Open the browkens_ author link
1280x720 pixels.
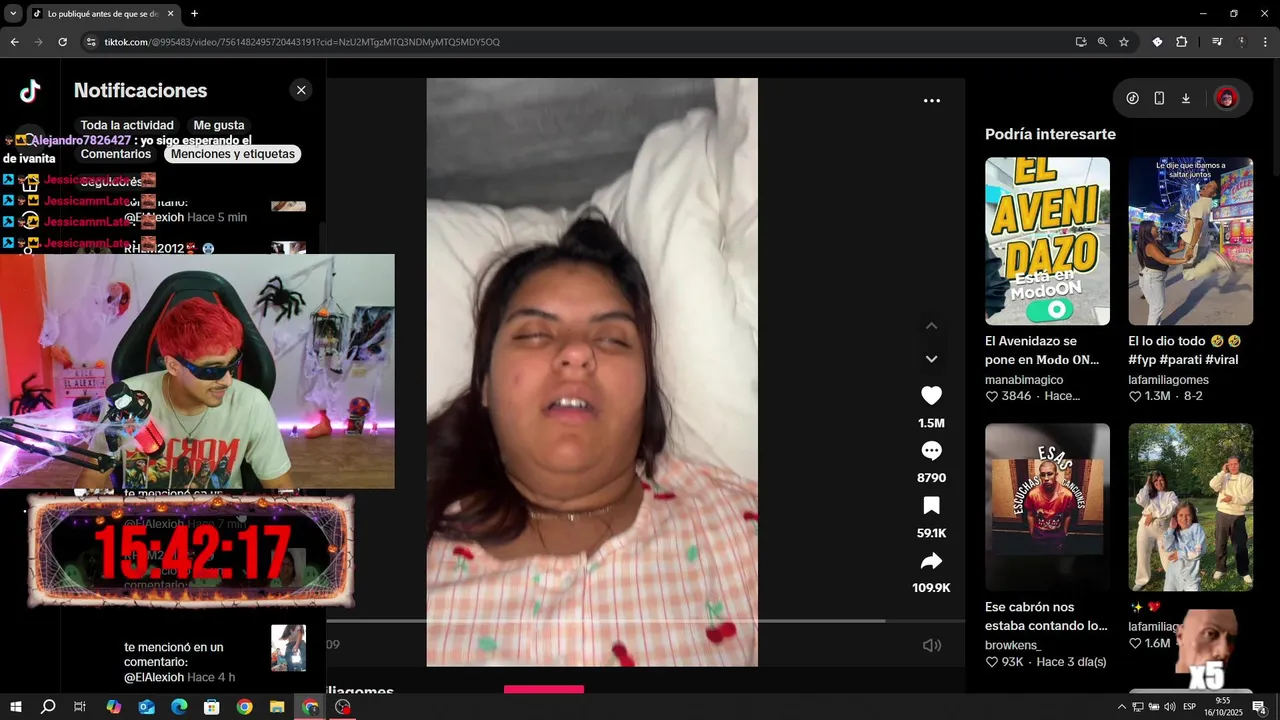click(x=1013, y=646)
